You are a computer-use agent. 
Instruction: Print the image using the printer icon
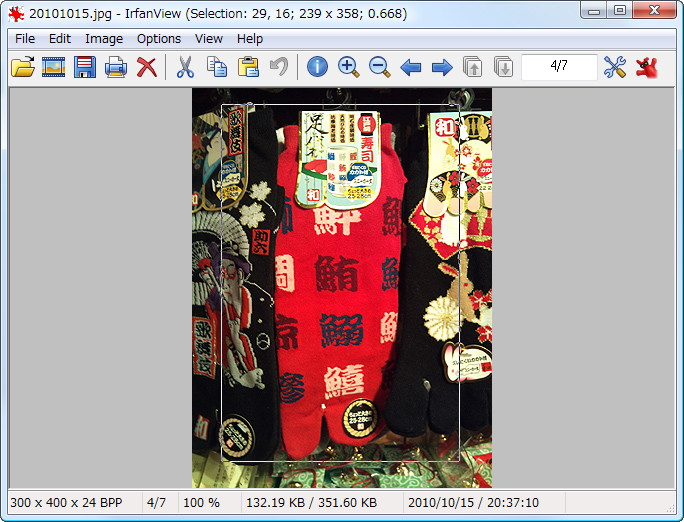tap(116, 67)
